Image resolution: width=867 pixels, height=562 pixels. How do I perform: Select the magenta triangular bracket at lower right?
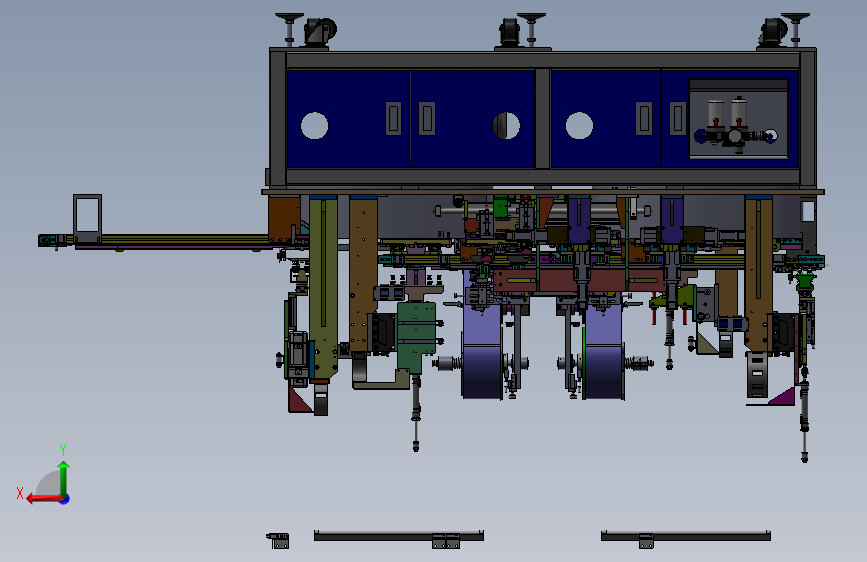pyautogui.click(x=783, y=396)
